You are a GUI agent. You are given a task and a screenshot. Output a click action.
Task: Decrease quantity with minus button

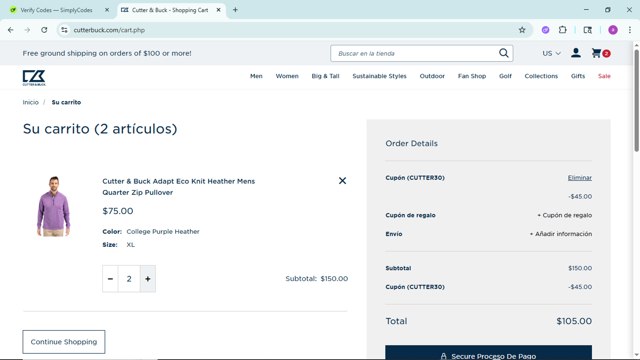(x=110, y=279)
